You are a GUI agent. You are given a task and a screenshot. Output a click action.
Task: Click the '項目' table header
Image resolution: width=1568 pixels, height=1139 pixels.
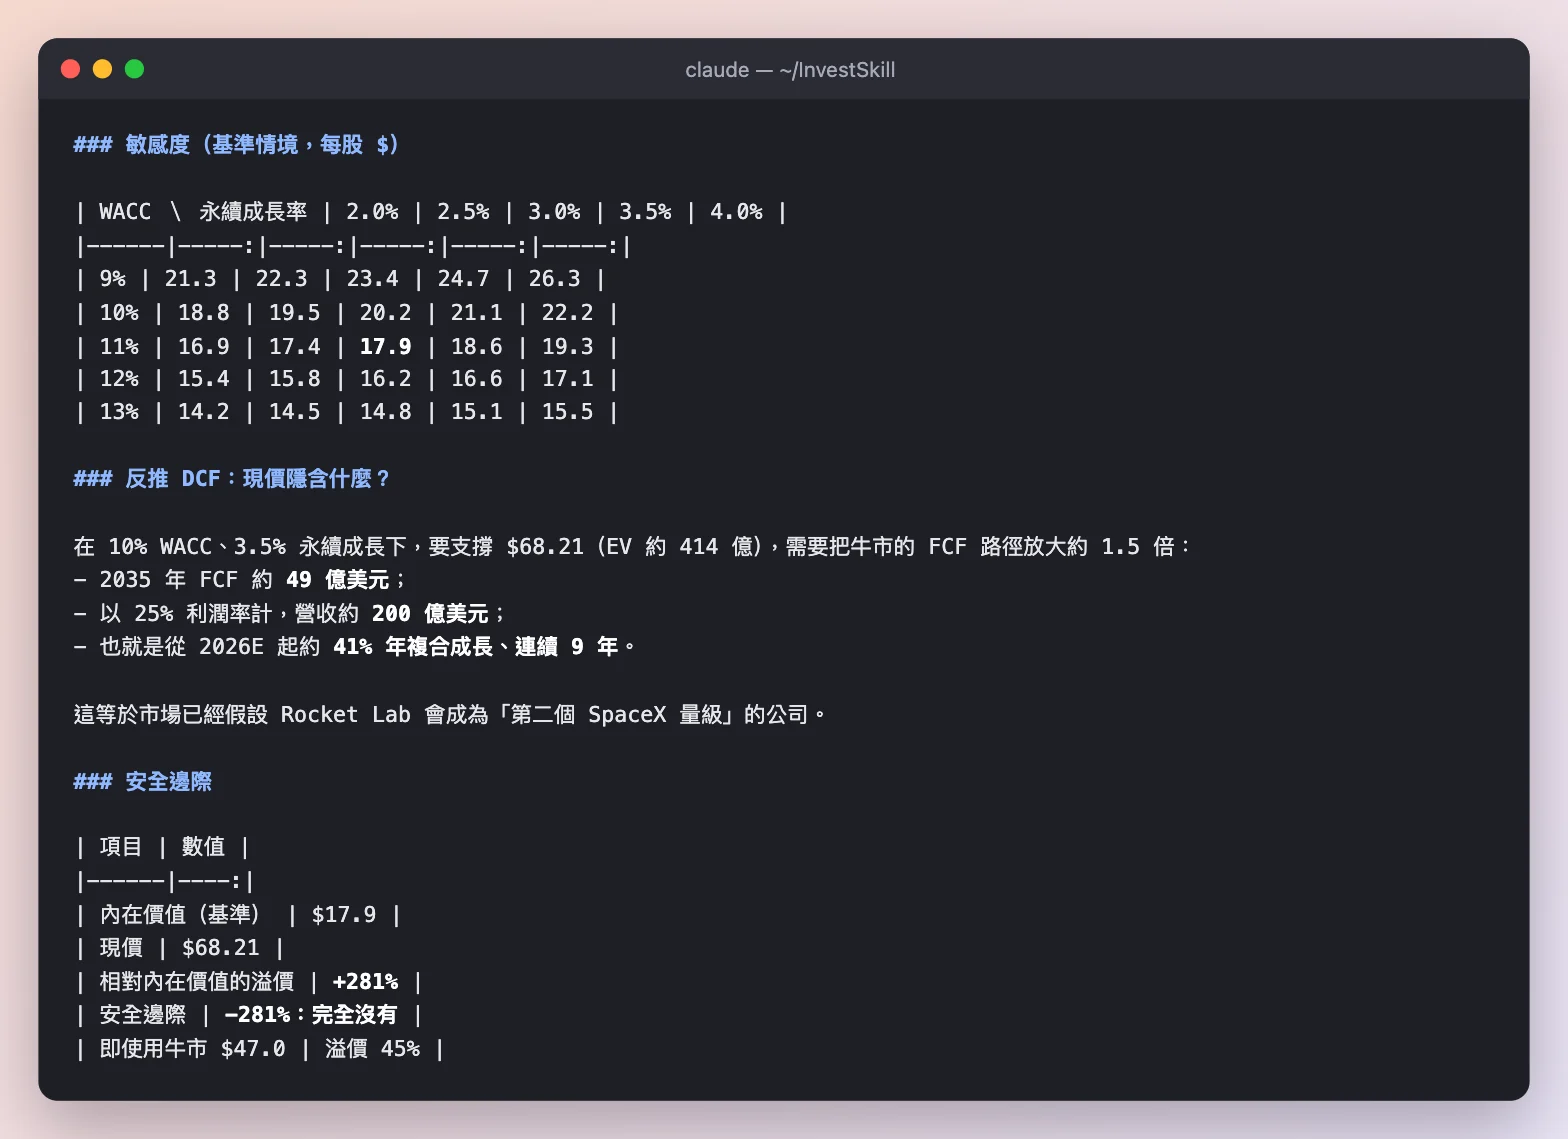coord(121,847)
